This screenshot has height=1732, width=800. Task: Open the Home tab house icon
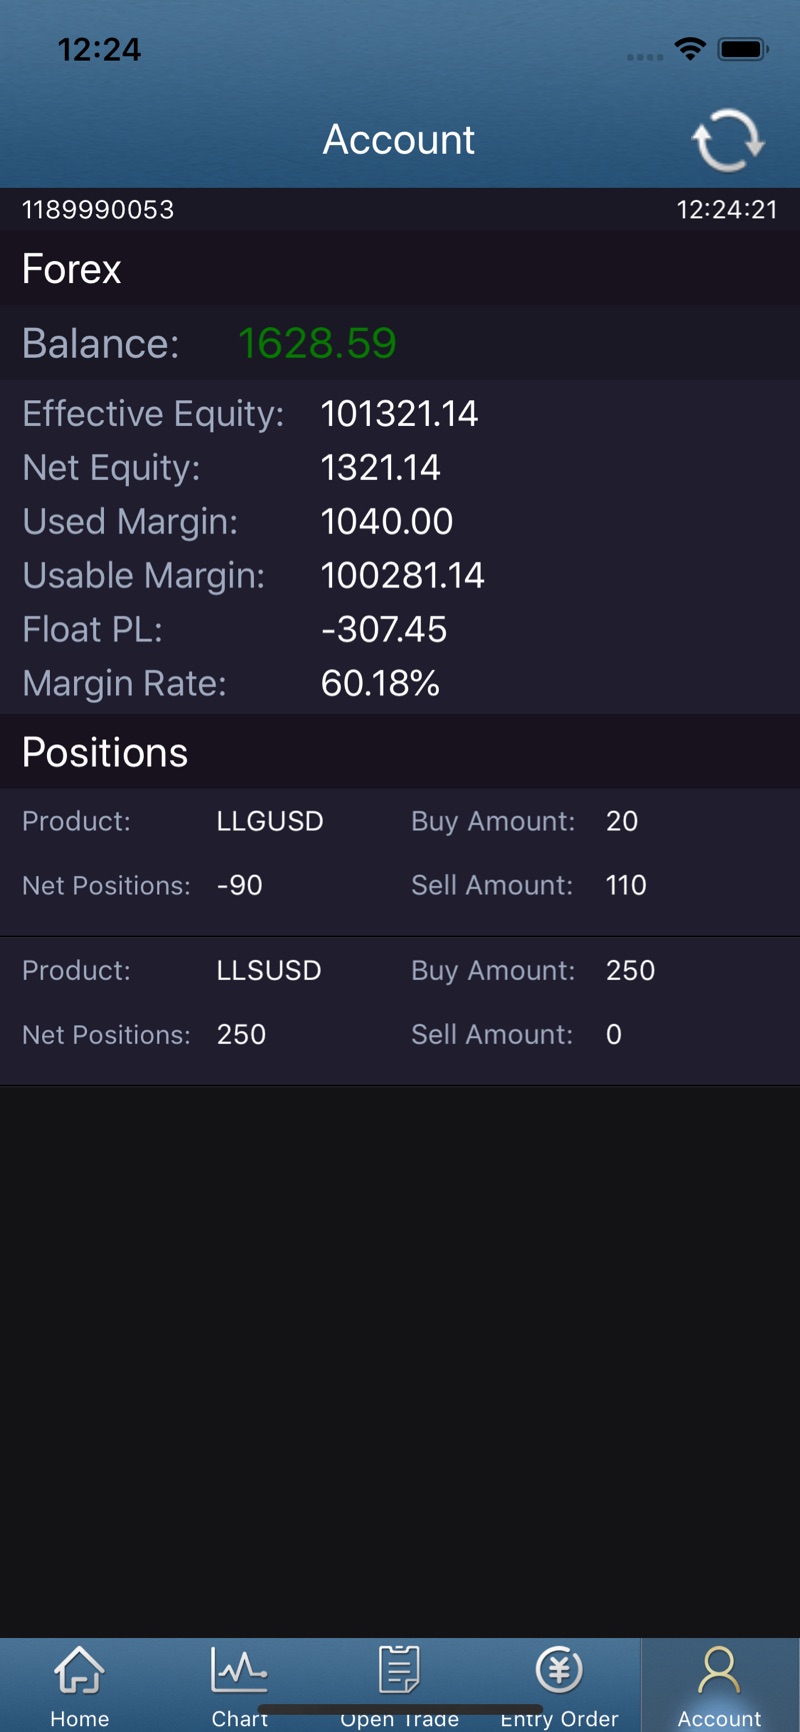[79, 1670]
